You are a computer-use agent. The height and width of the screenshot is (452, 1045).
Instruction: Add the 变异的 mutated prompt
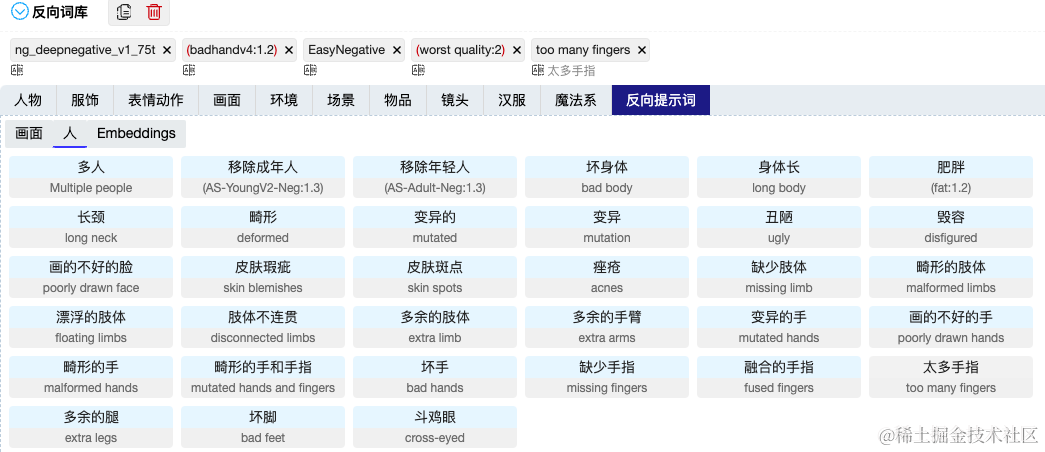435,227
